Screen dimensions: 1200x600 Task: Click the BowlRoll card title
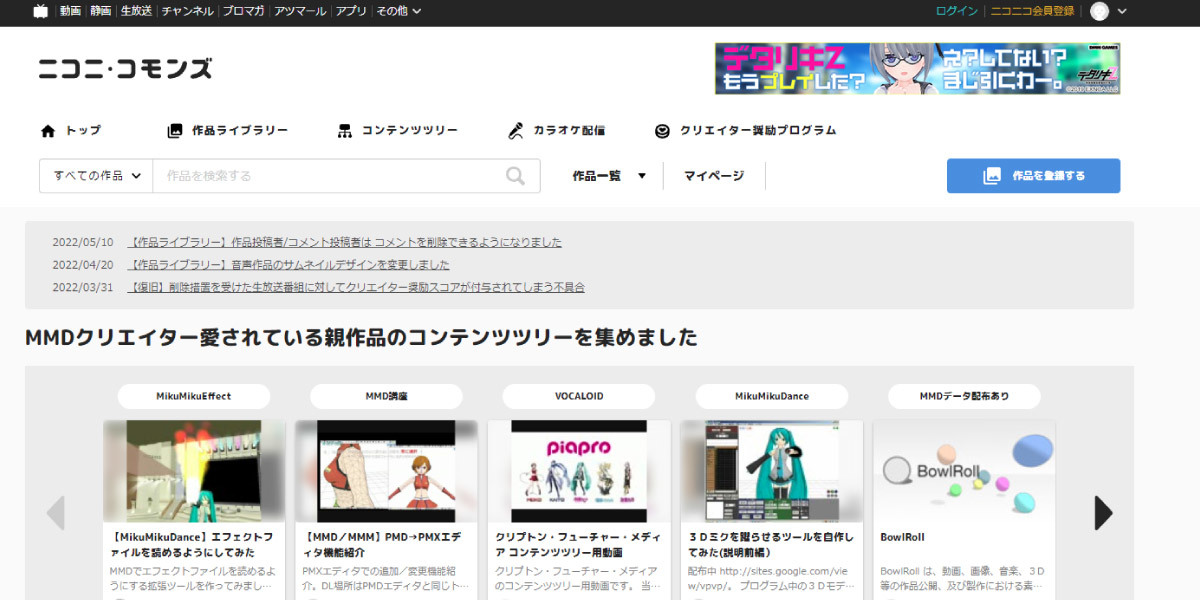click(x=902, y=537)
